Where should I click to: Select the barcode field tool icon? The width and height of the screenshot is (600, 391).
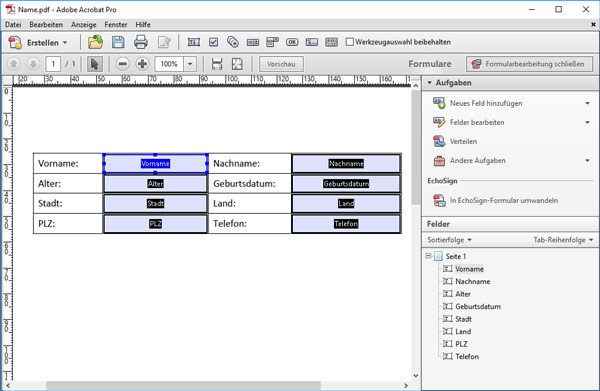click(331, 42)
